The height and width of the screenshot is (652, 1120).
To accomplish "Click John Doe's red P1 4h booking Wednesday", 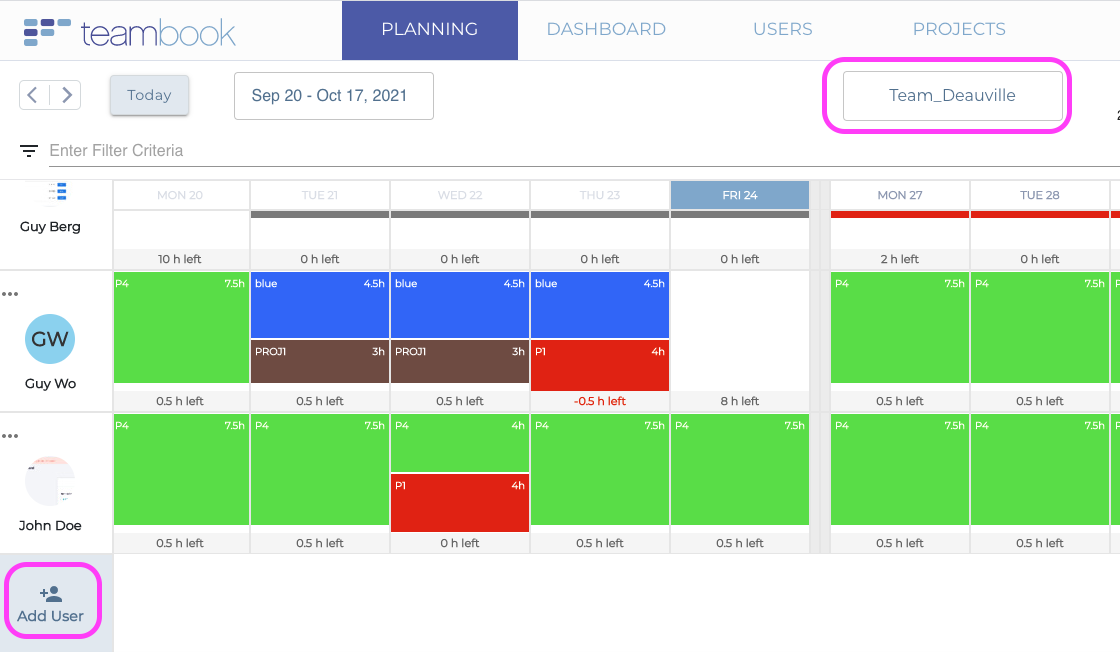I will coord(459,503).
